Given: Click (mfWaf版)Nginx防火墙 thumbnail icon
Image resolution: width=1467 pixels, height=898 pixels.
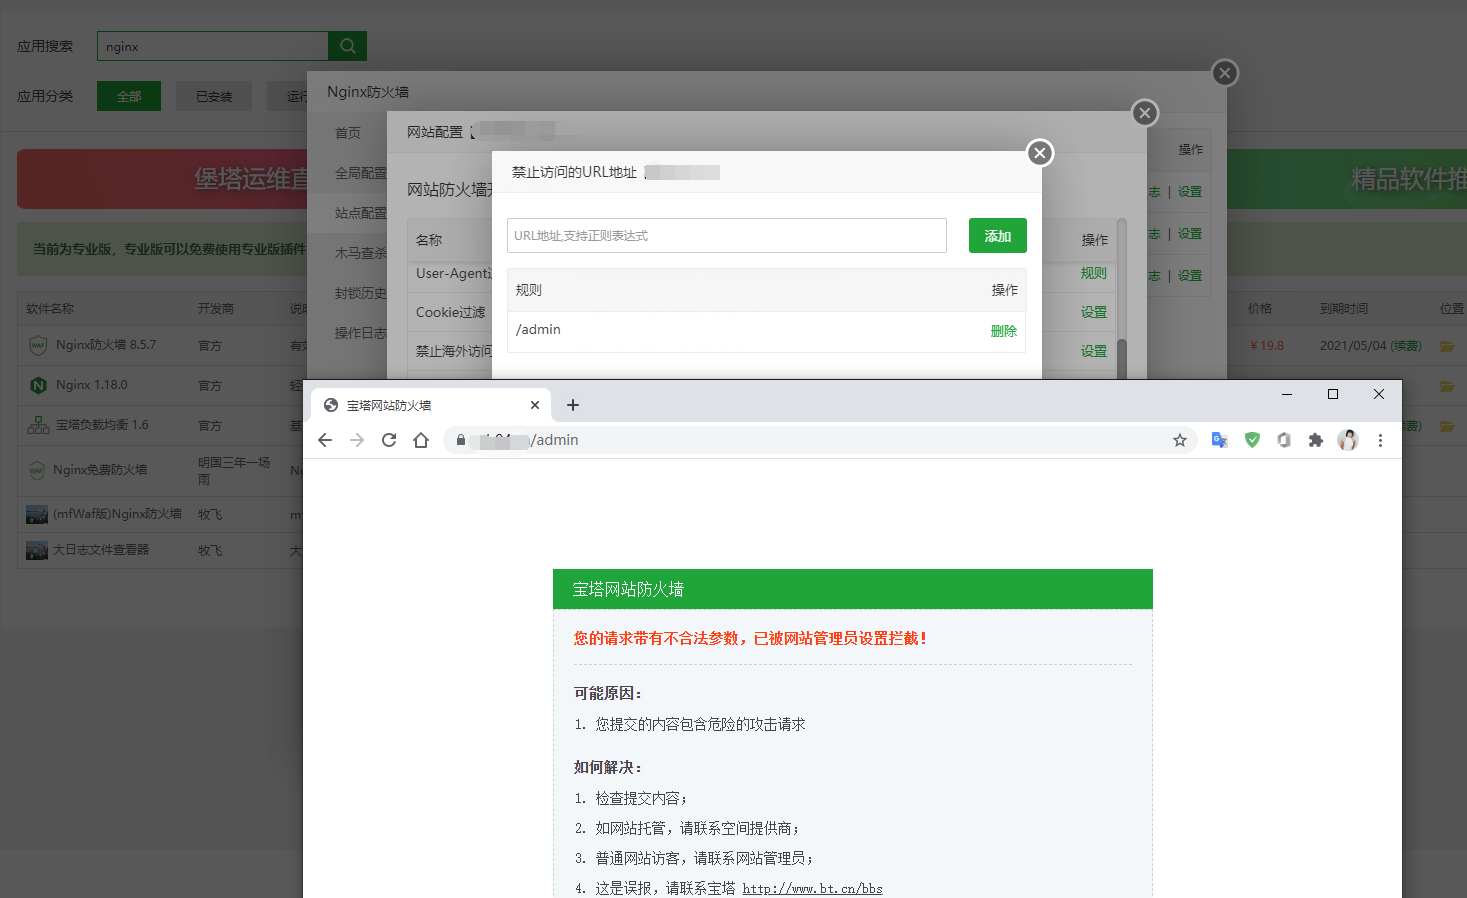Looking at the screenshot, I should click(x=37, y=514).
